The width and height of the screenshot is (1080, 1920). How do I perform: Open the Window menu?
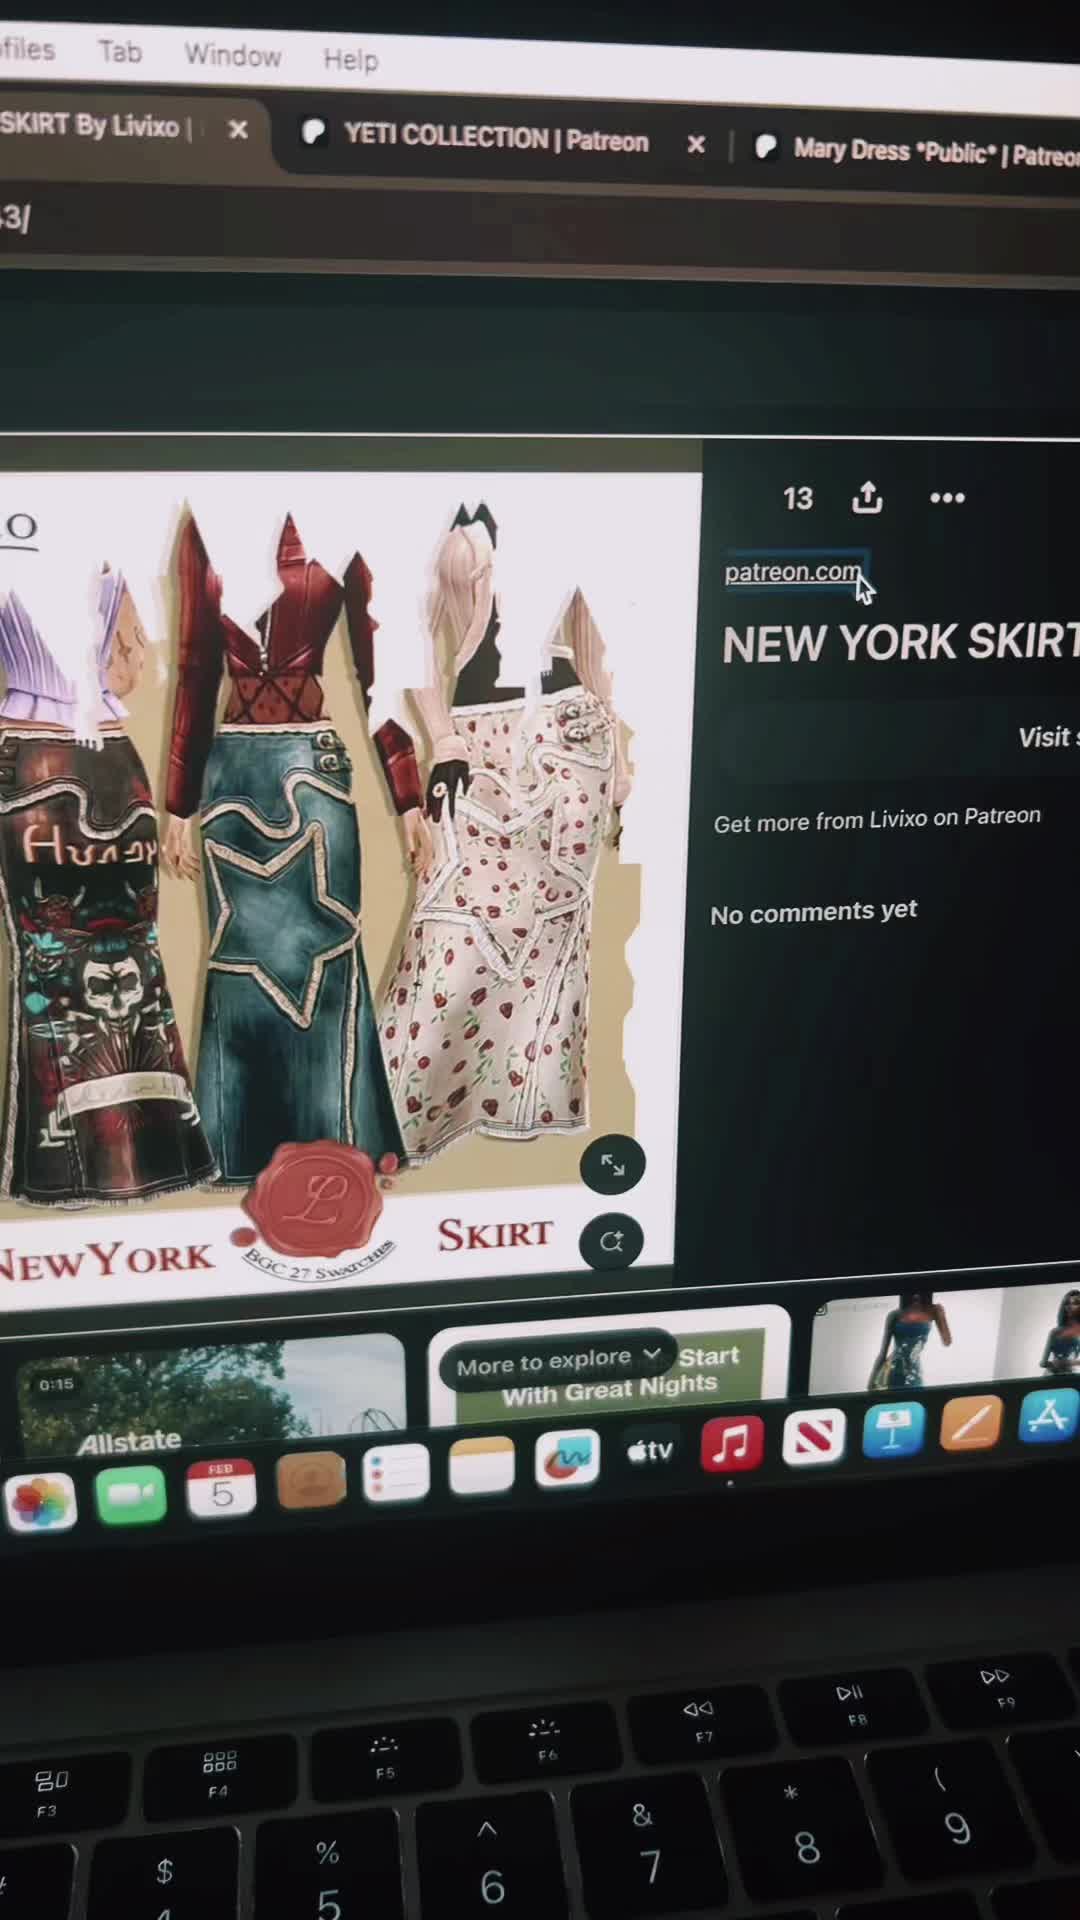tap(232, 54)
